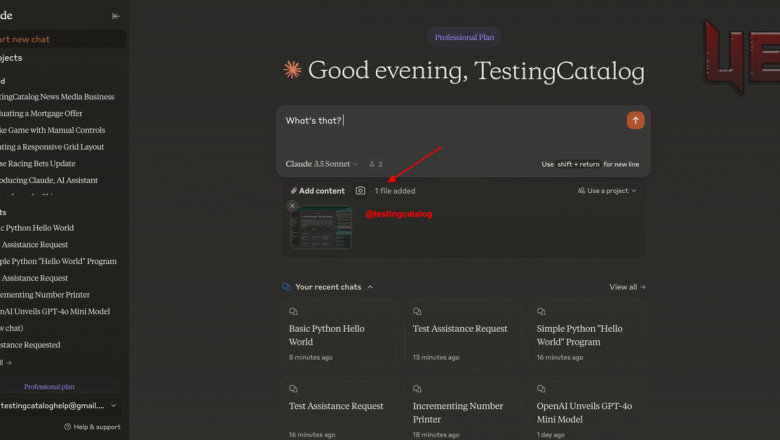The width and height of the screenshot is (780, 440).
Task: Open sidebar chat about News Media Business
Action: click(x=57, y=96)
